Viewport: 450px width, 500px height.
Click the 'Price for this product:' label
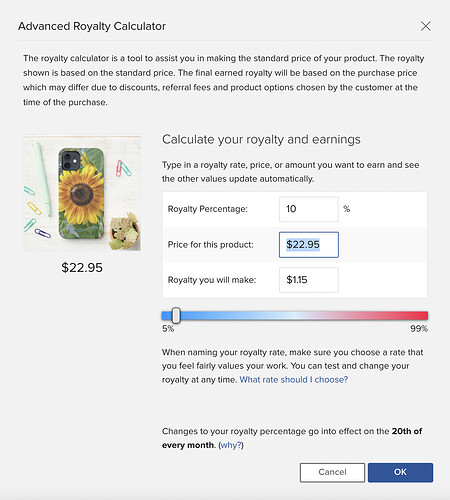210,245
